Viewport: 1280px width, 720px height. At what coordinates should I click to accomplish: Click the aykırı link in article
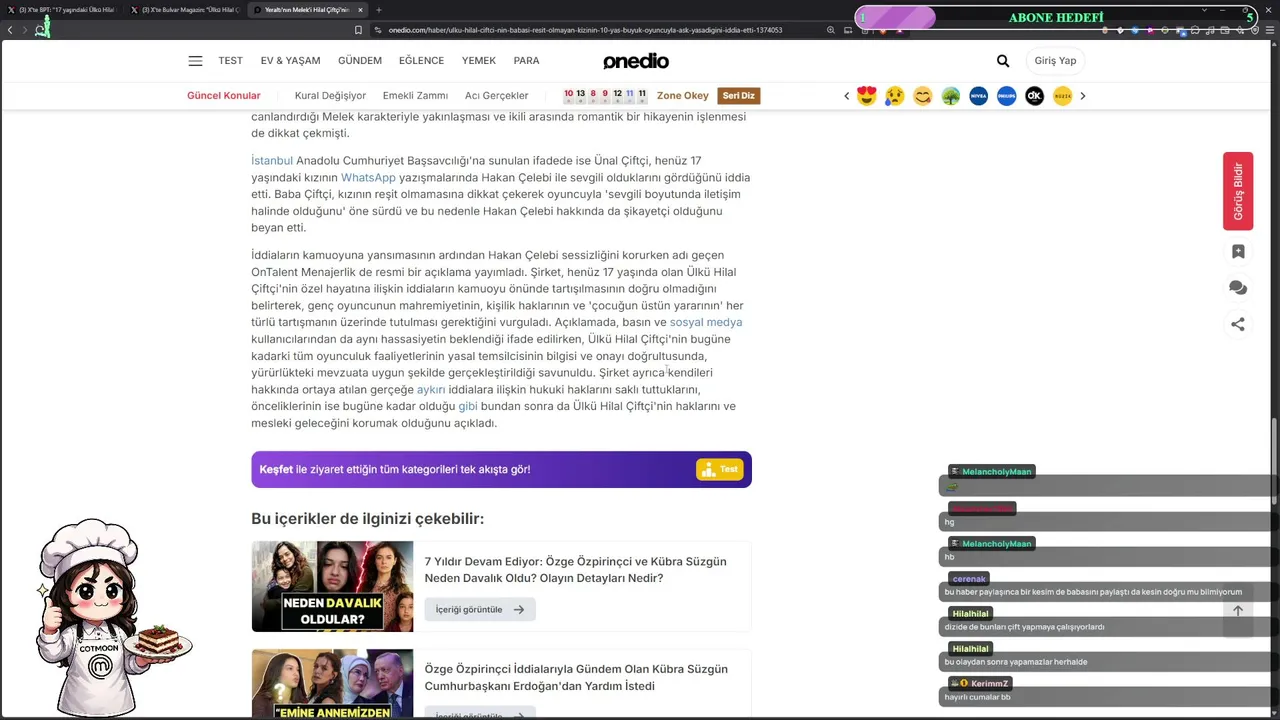click(431, 390)
